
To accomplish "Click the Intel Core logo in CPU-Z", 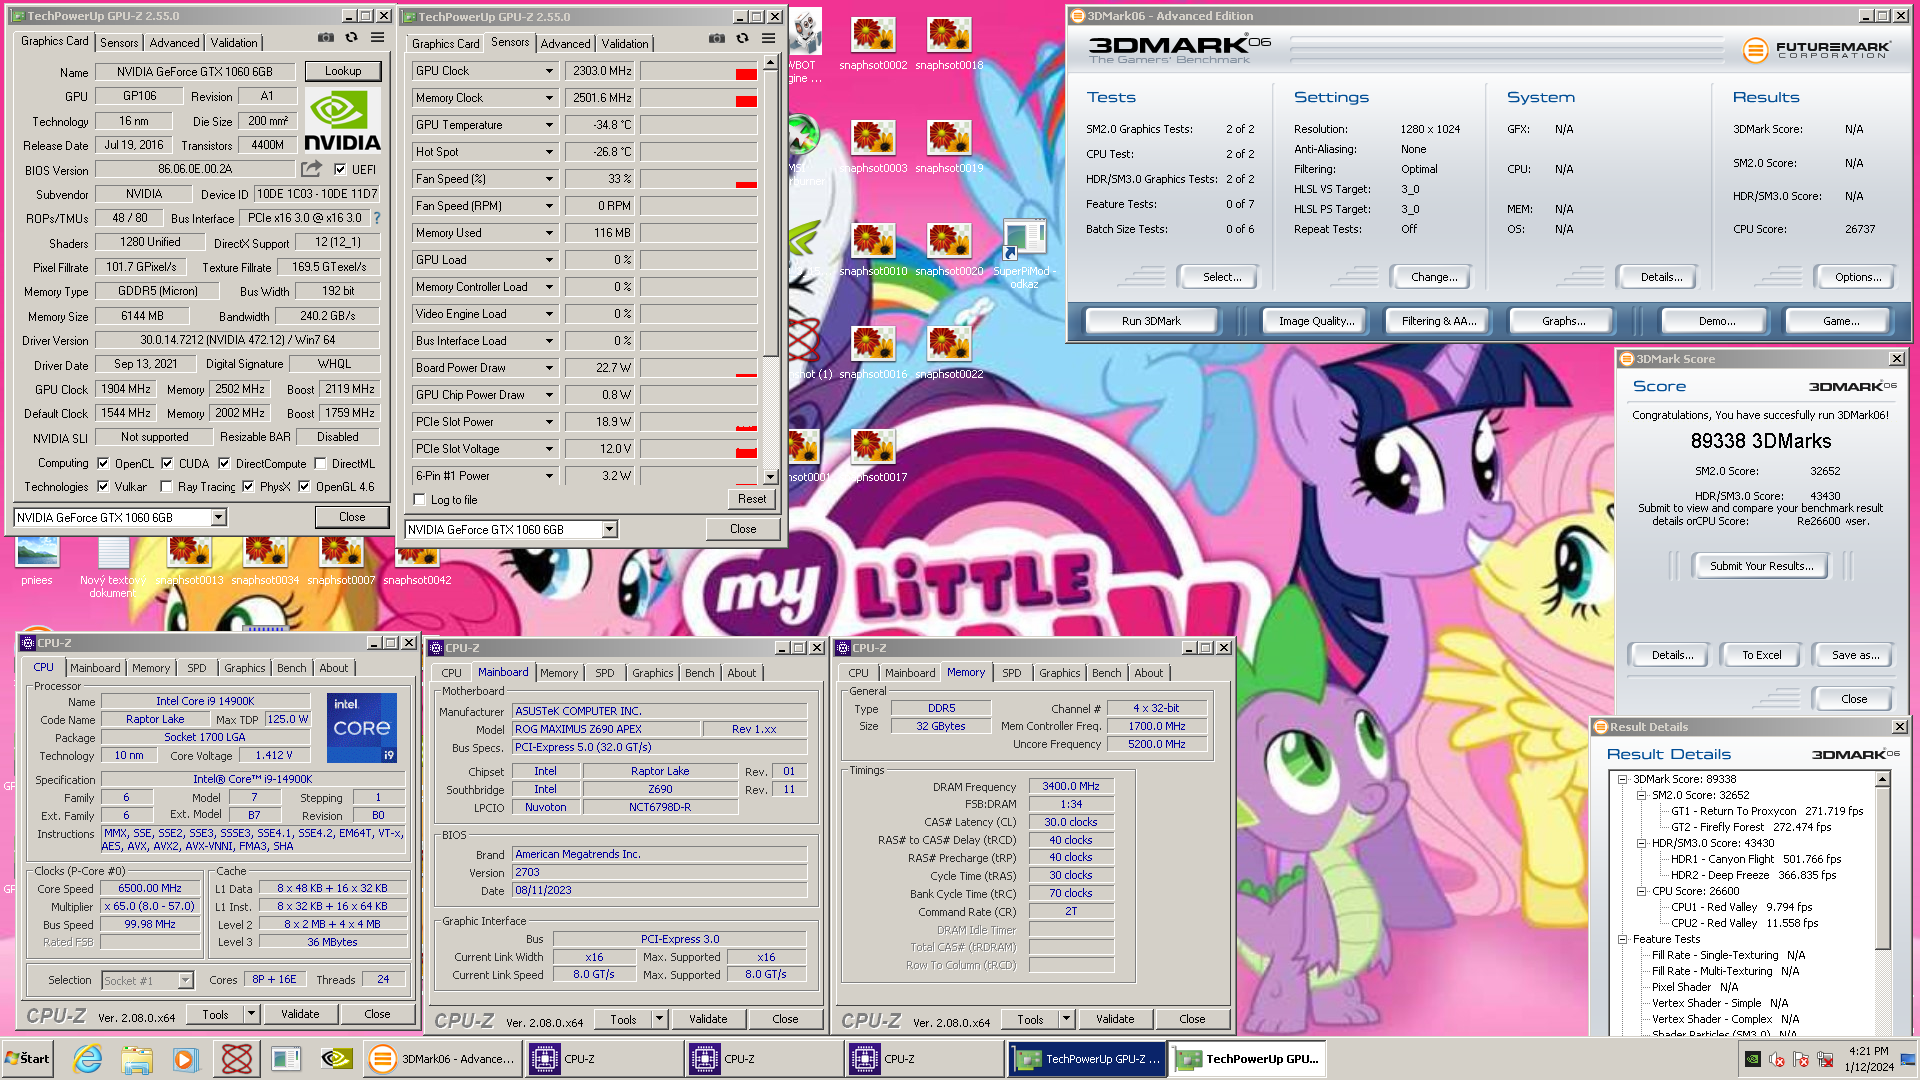I will tap(362, 727).
